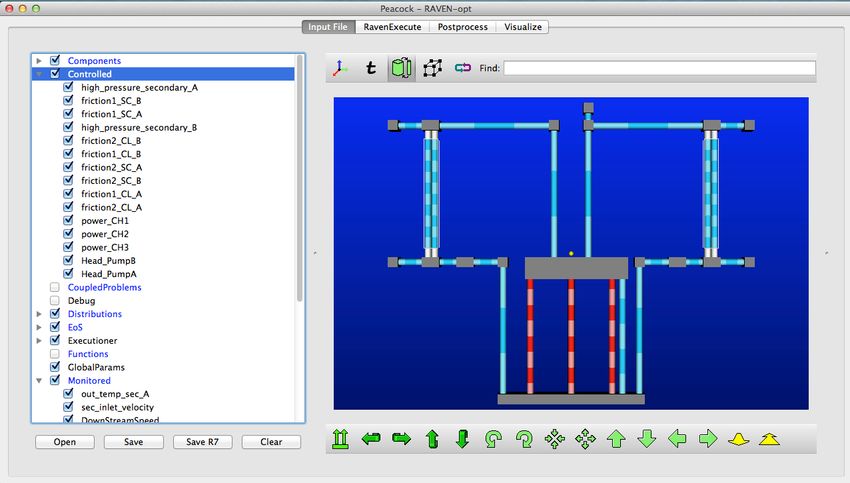Click the wireframe cube bounding-box icon
This screenshot has width=850, height=483.
(432, 68)
